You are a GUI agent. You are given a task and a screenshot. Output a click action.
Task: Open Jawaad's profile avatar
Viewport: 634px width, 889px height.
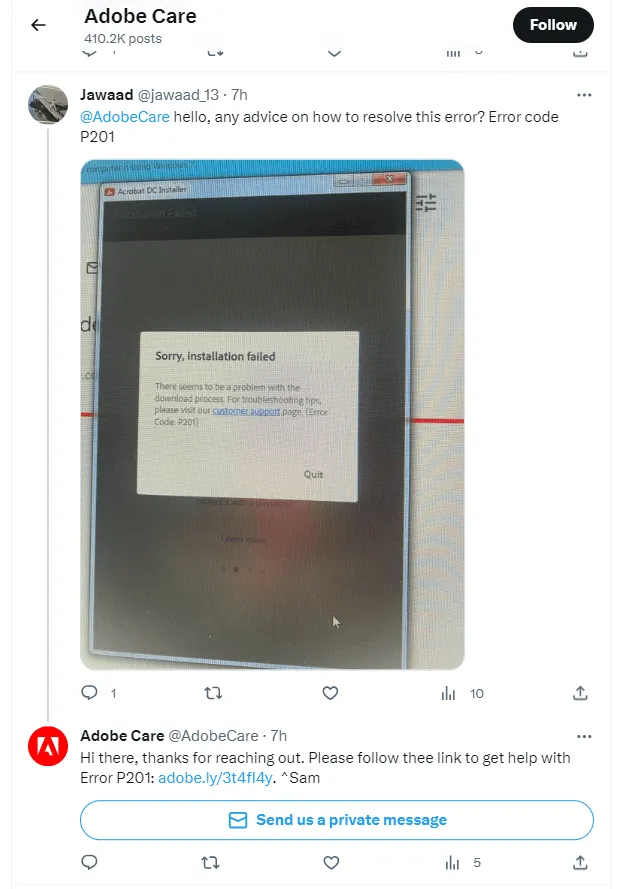[x=48, y=104]
